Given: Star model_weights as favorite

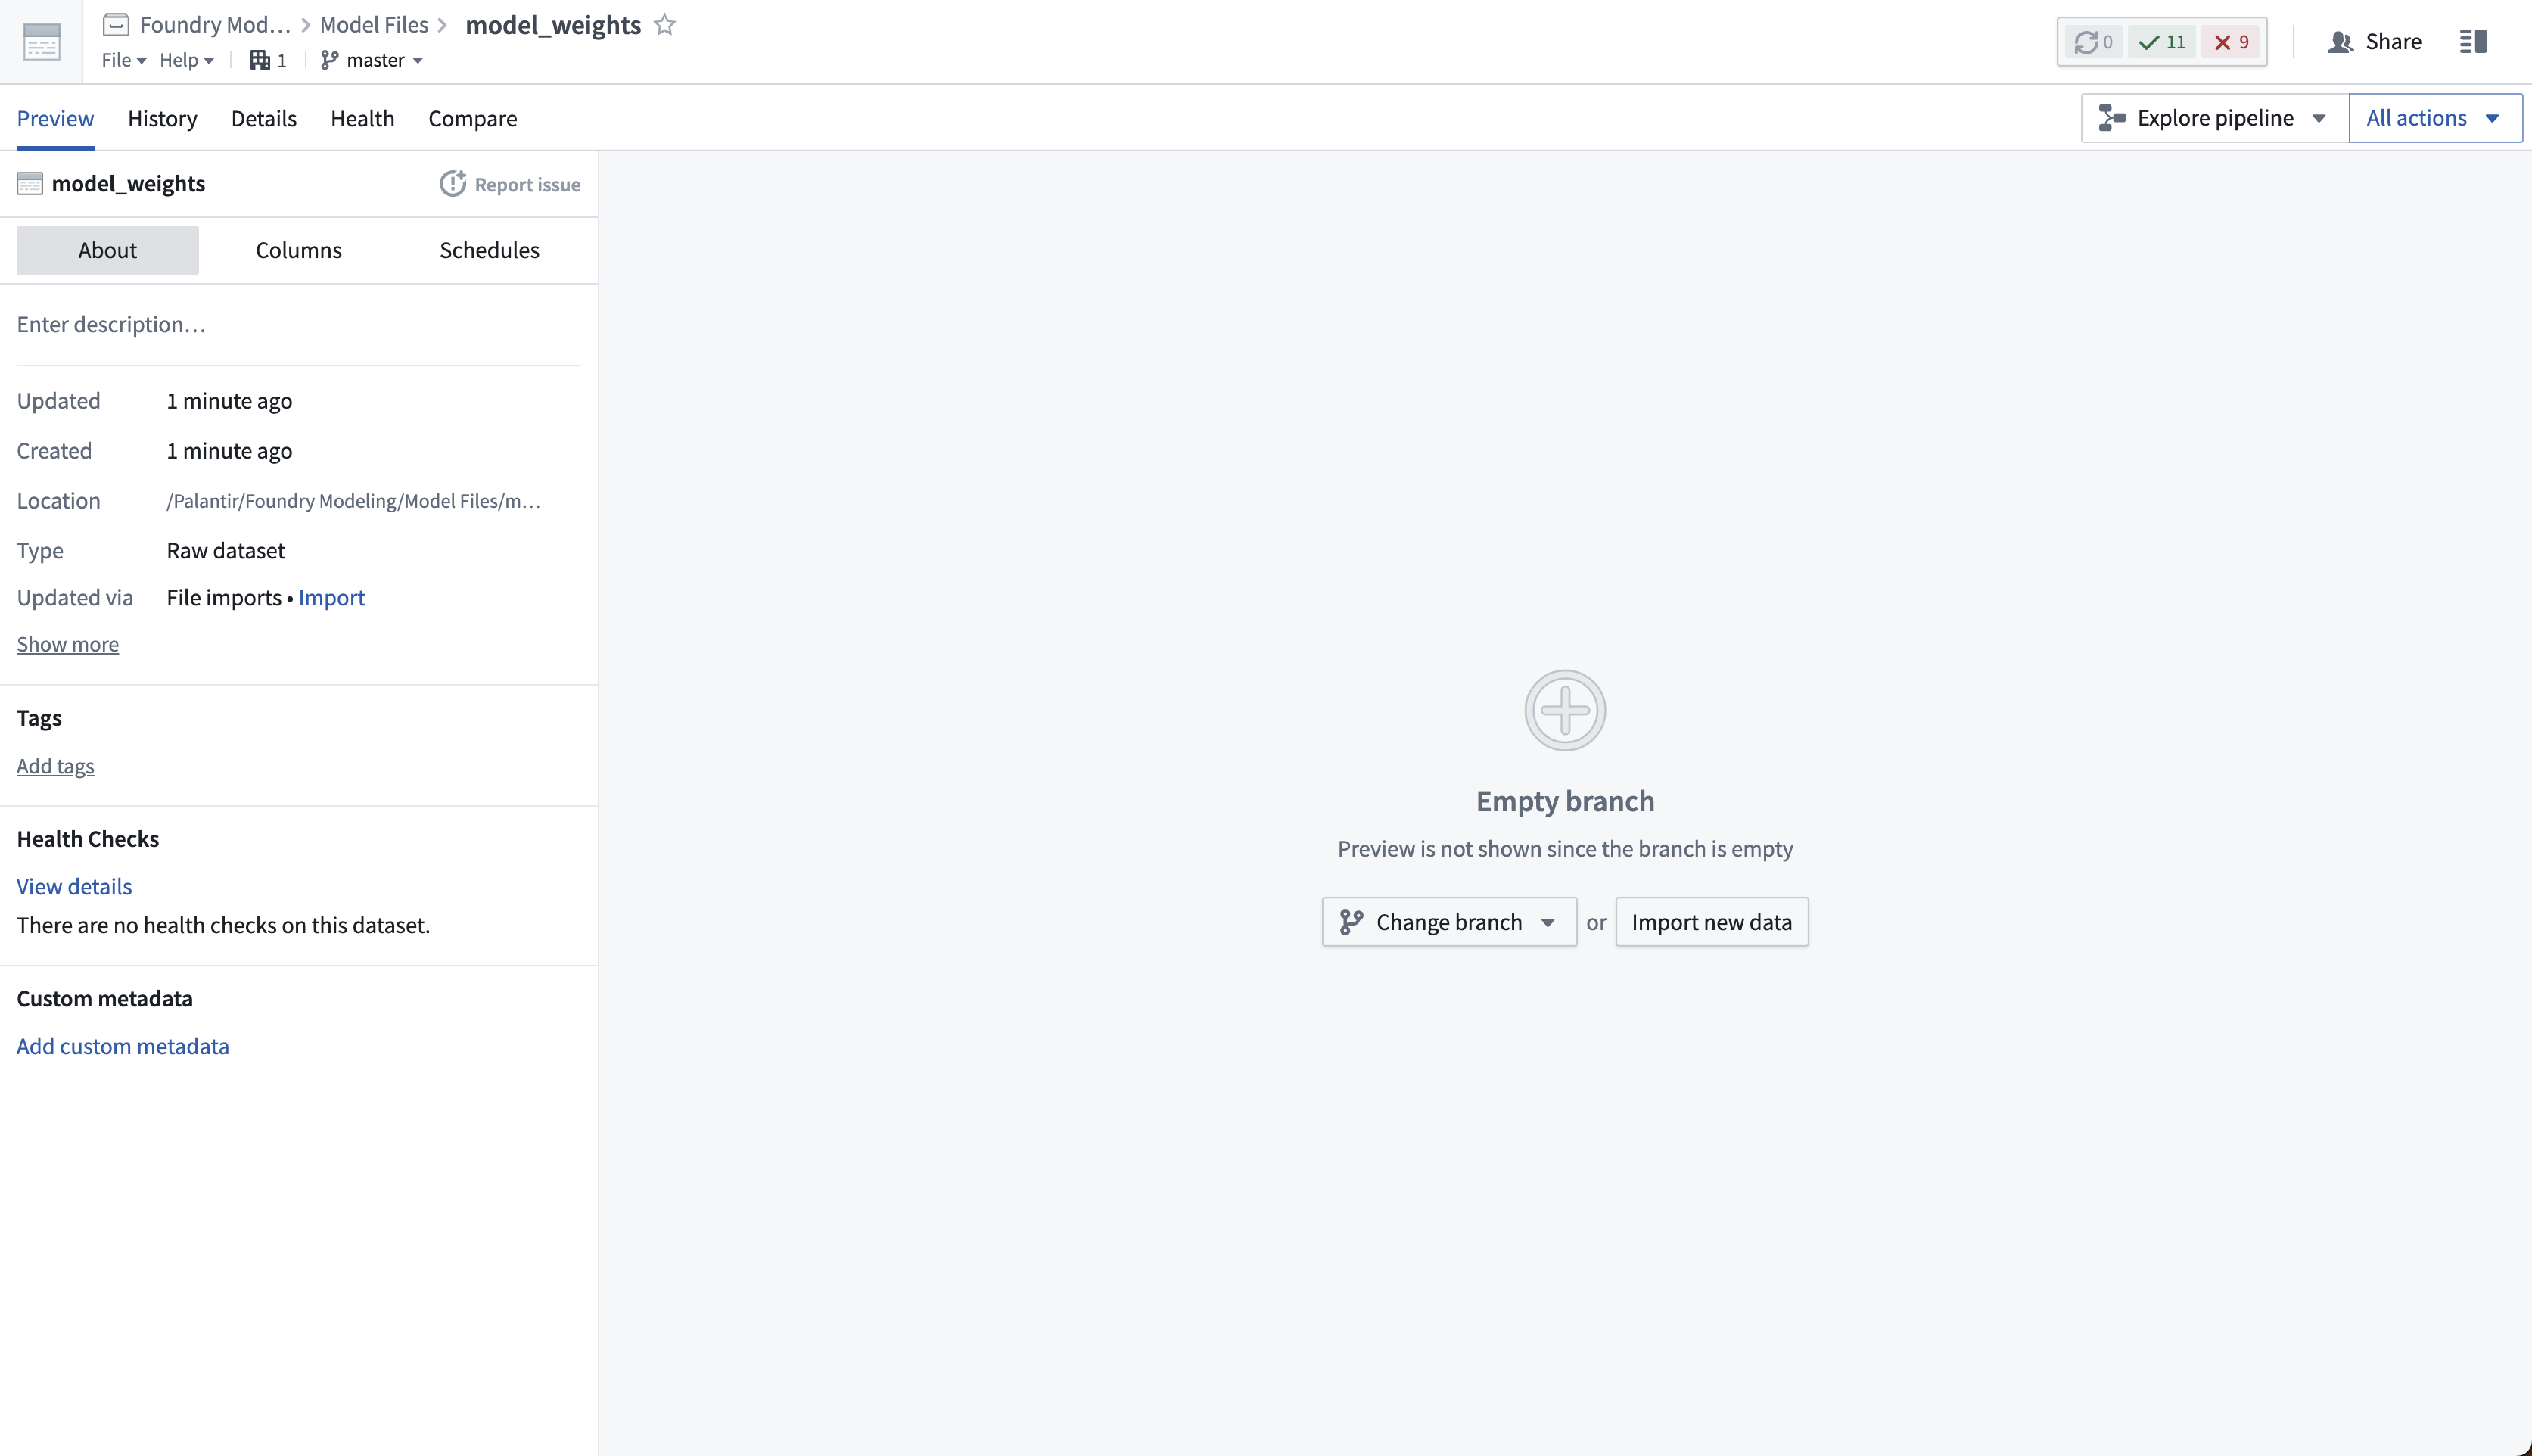Looking at the screenshot, I should pyautogui.click(x=665, y=25).
